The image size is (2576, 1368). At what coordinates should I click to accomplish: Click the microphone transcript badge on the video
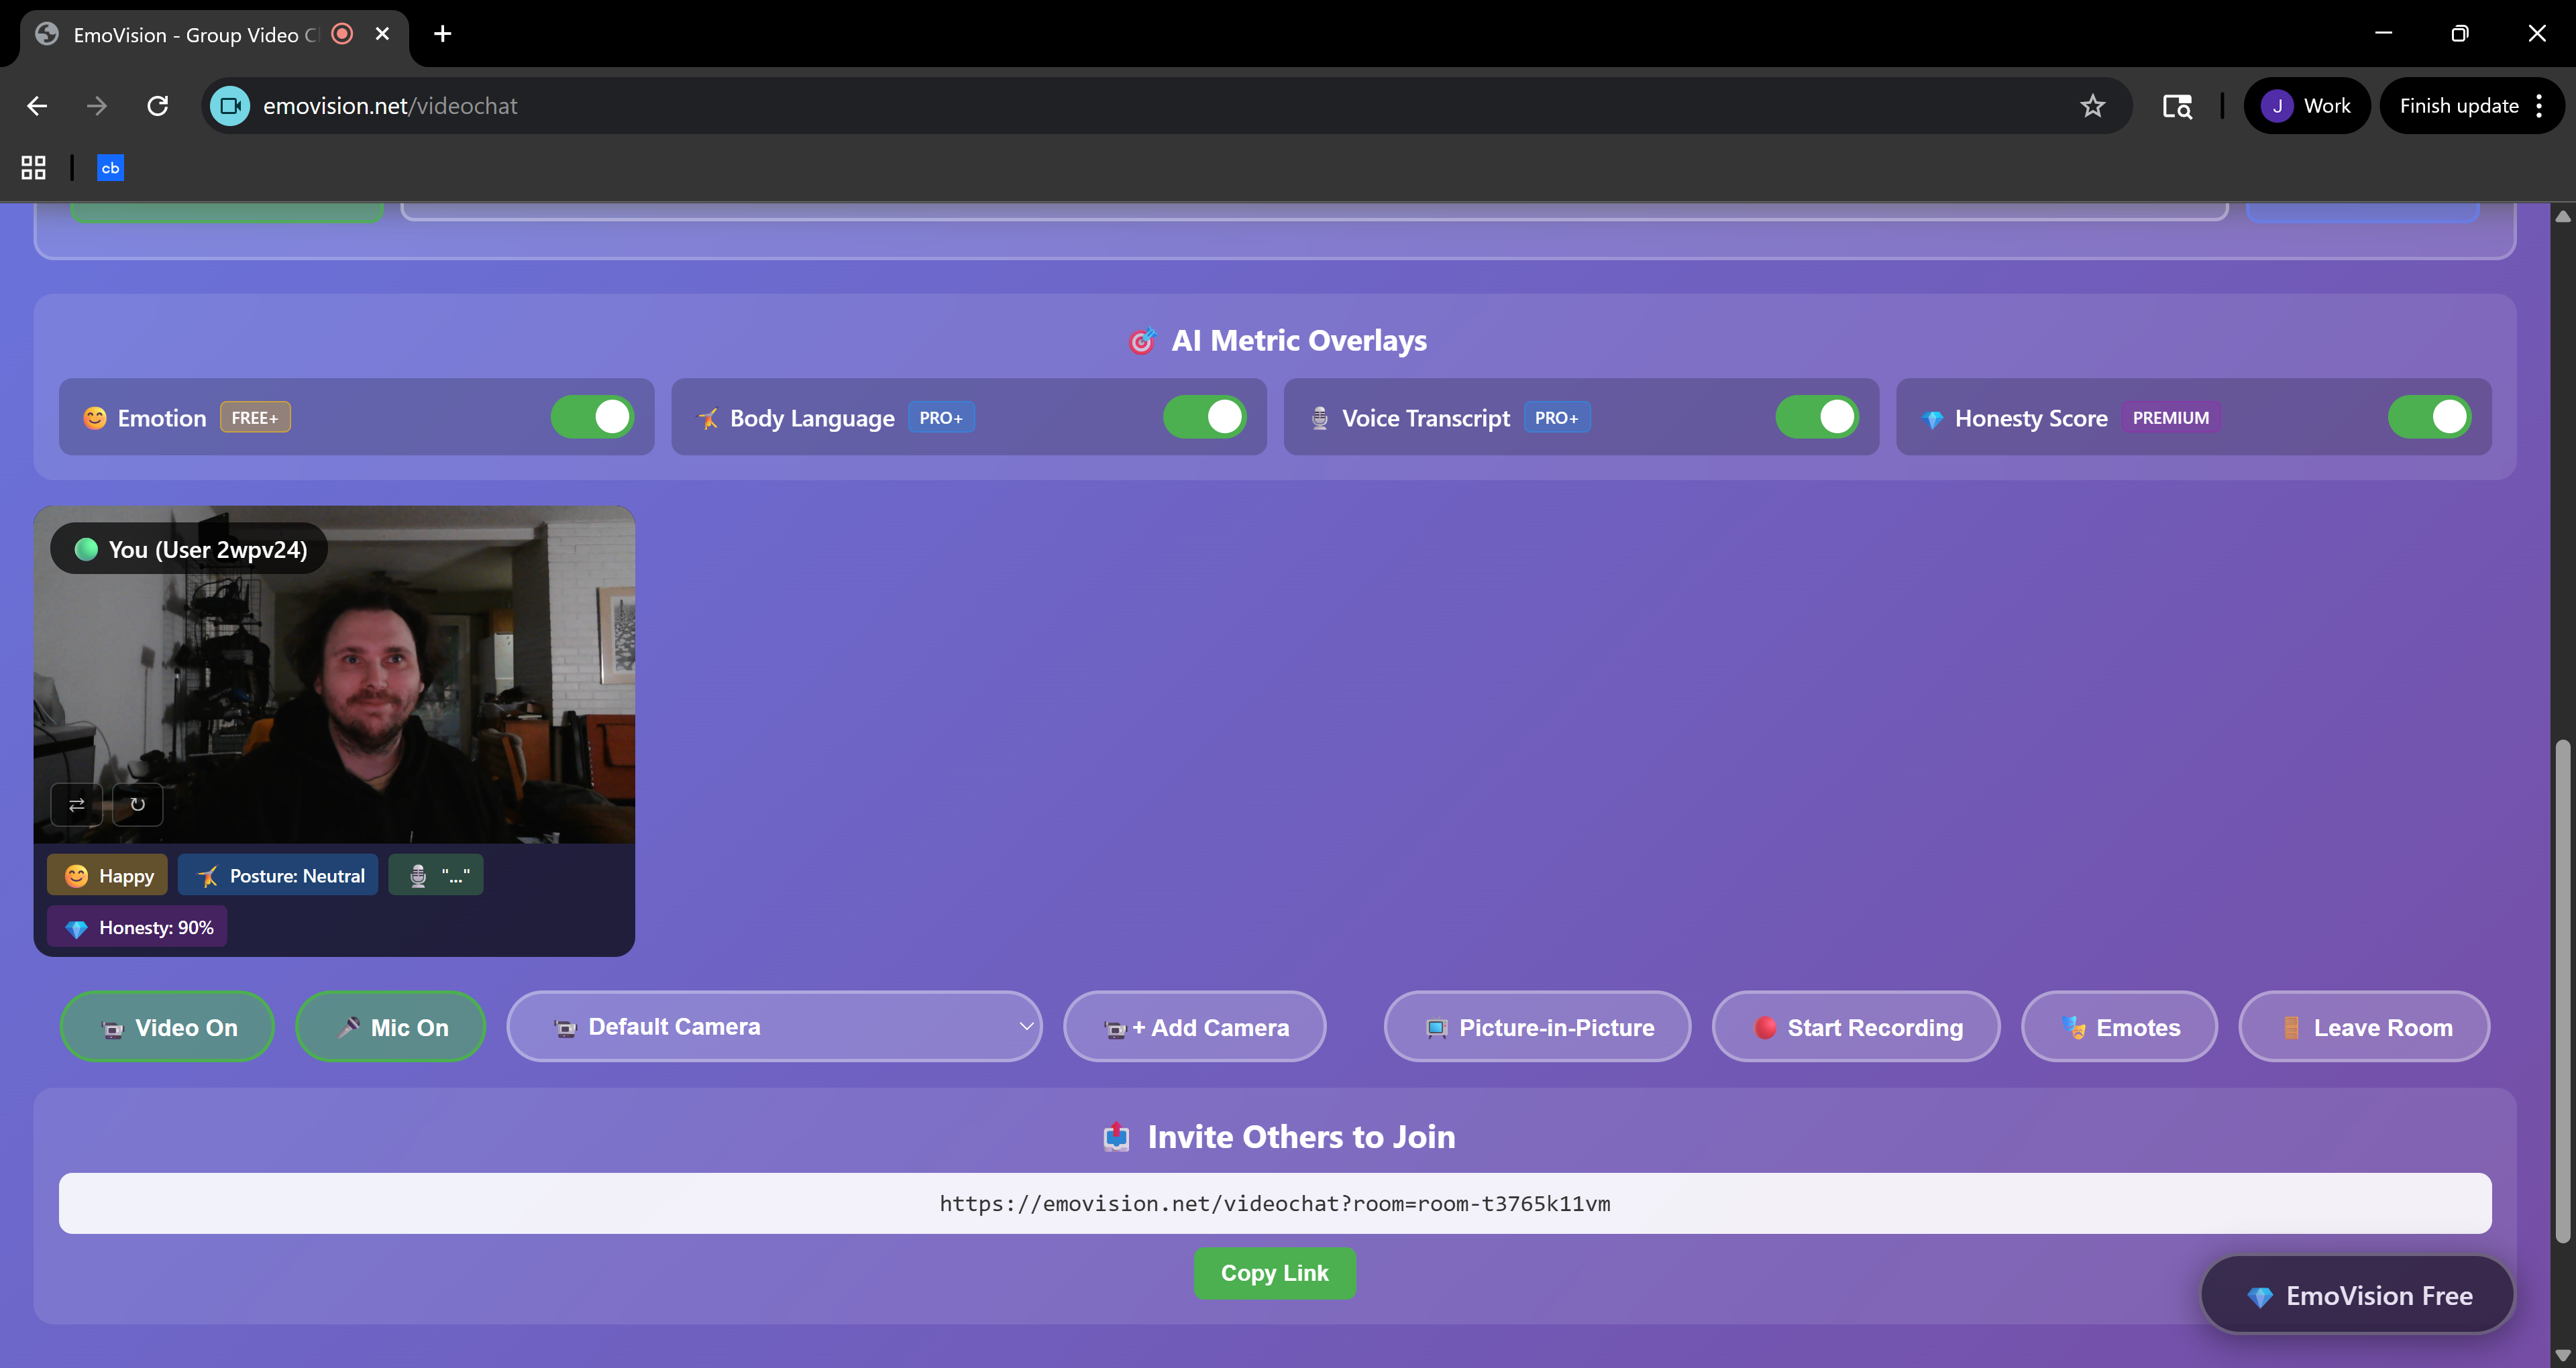point(435,874)
